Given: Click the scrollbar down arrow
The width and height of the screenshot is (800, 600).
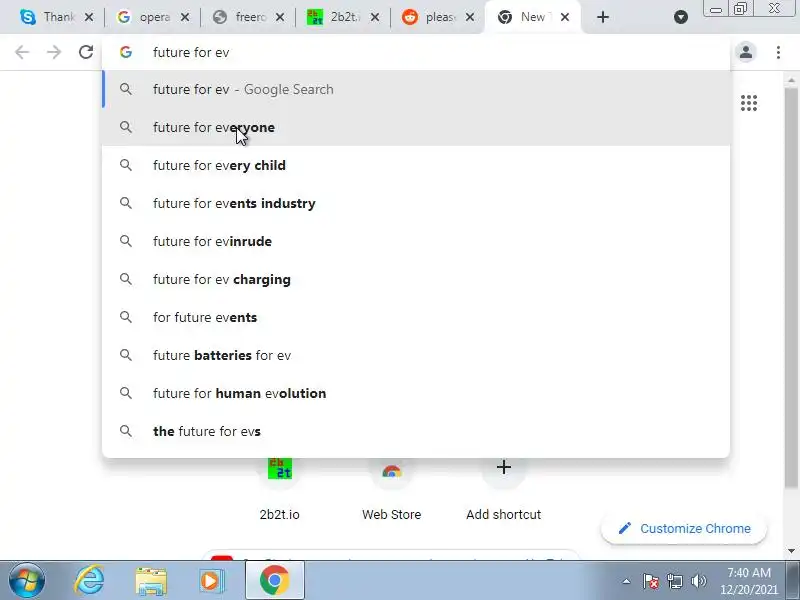Looking at the screenshot, I should 791,551.
